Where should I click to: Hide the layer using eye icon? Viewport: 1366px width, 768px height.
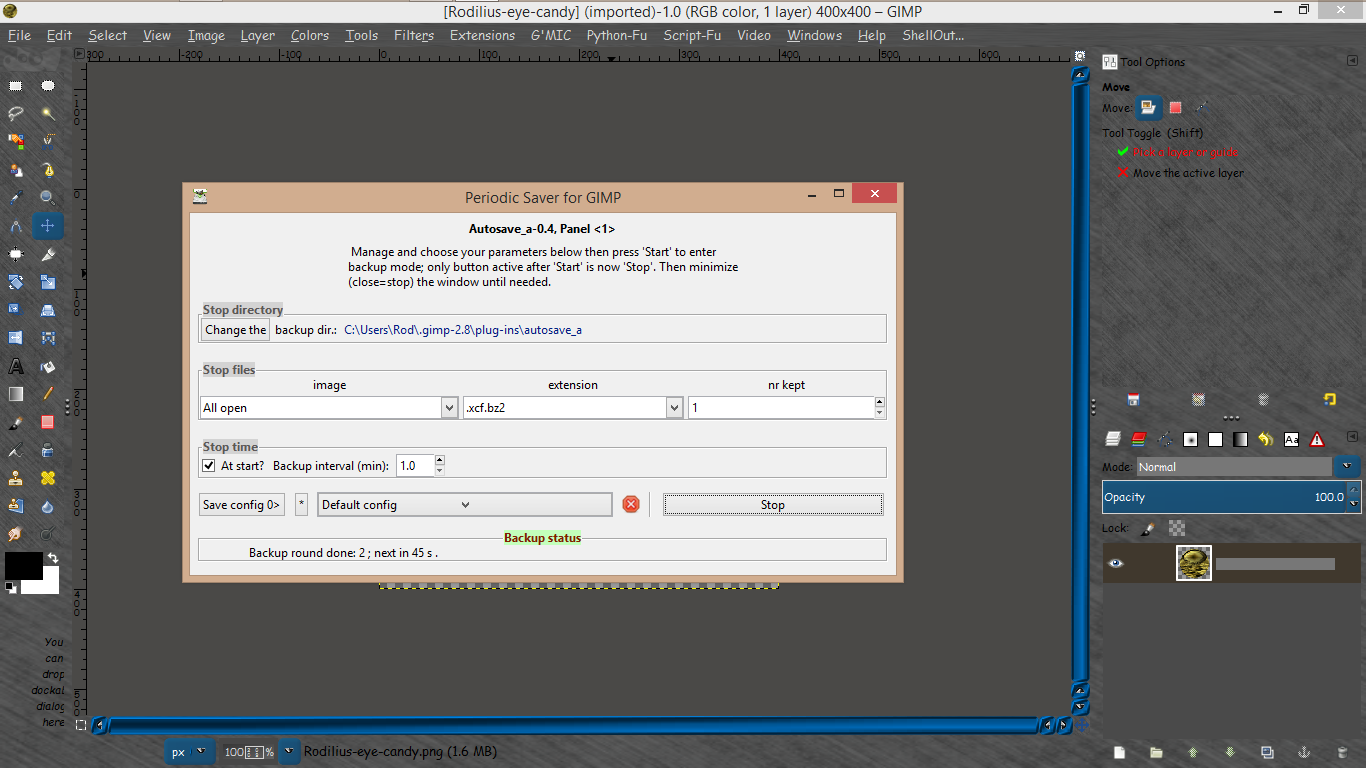click(1116, 564)
